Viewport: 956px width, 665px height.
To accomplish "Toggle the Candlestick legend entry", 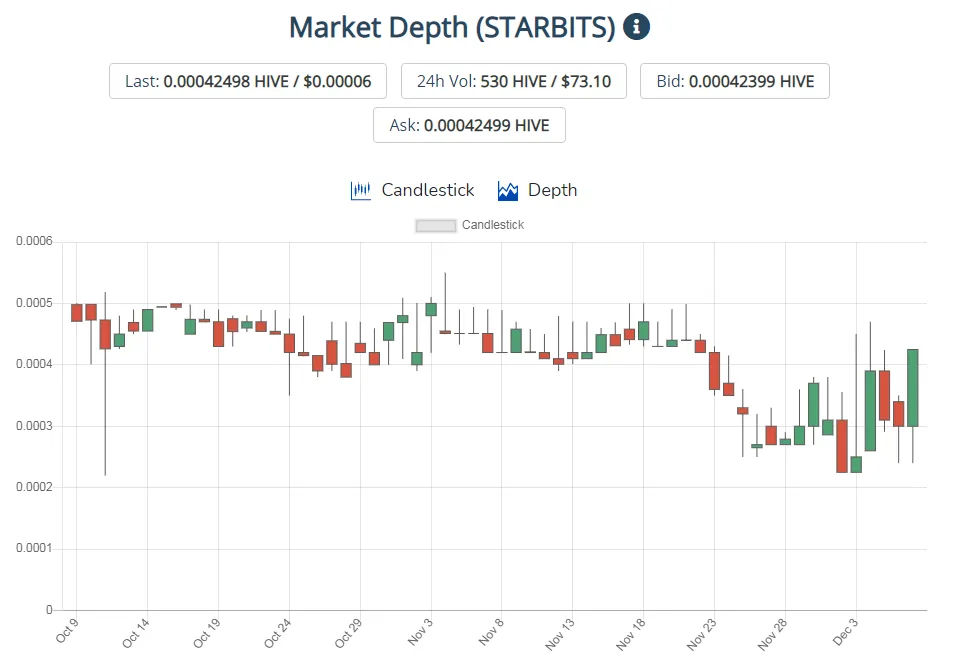I will 469,225.
